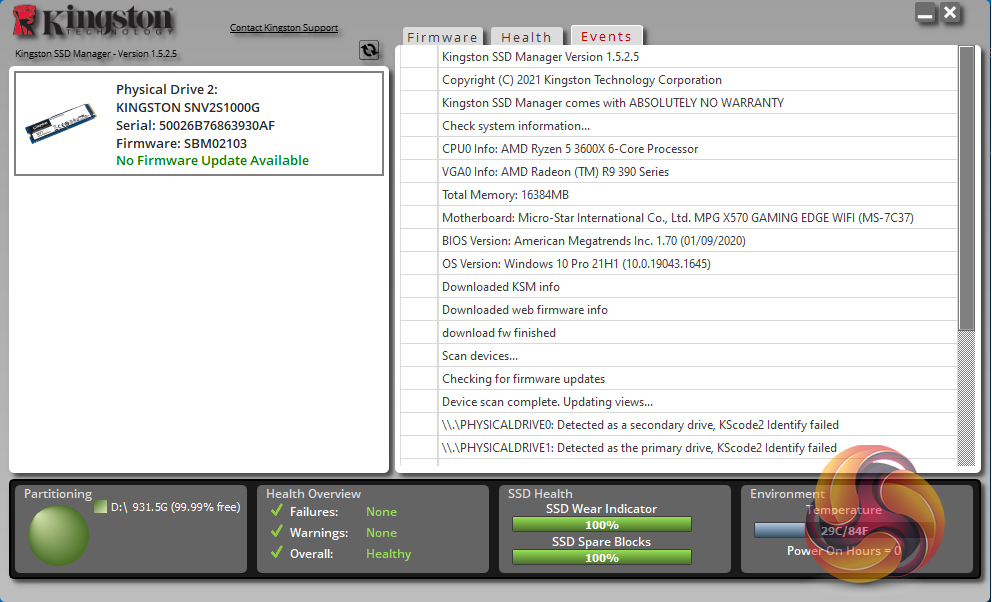
Task: Select the Events tab
Action: [606, 36]
